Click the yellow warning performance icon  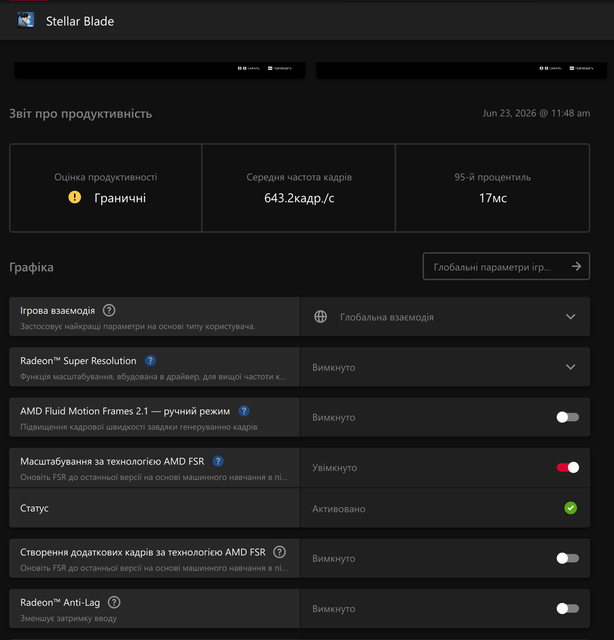[75, 198]
